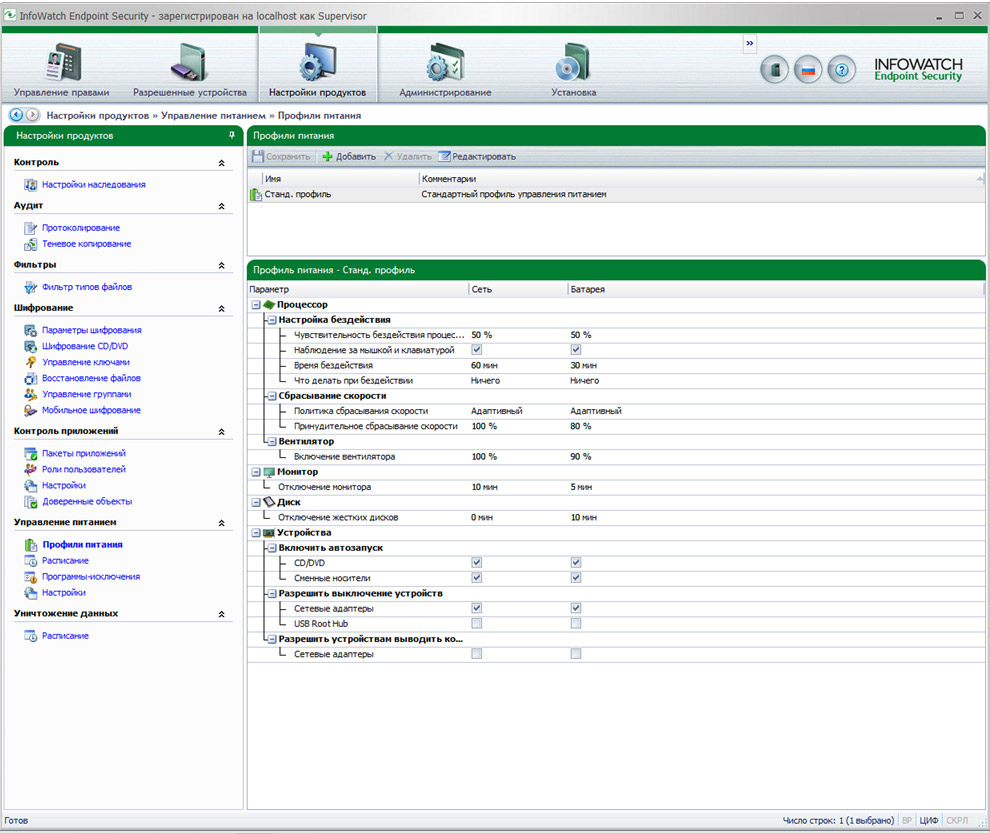The image size is (990, 834).
Task: Click the Russian flag language button
Action: 808,69
